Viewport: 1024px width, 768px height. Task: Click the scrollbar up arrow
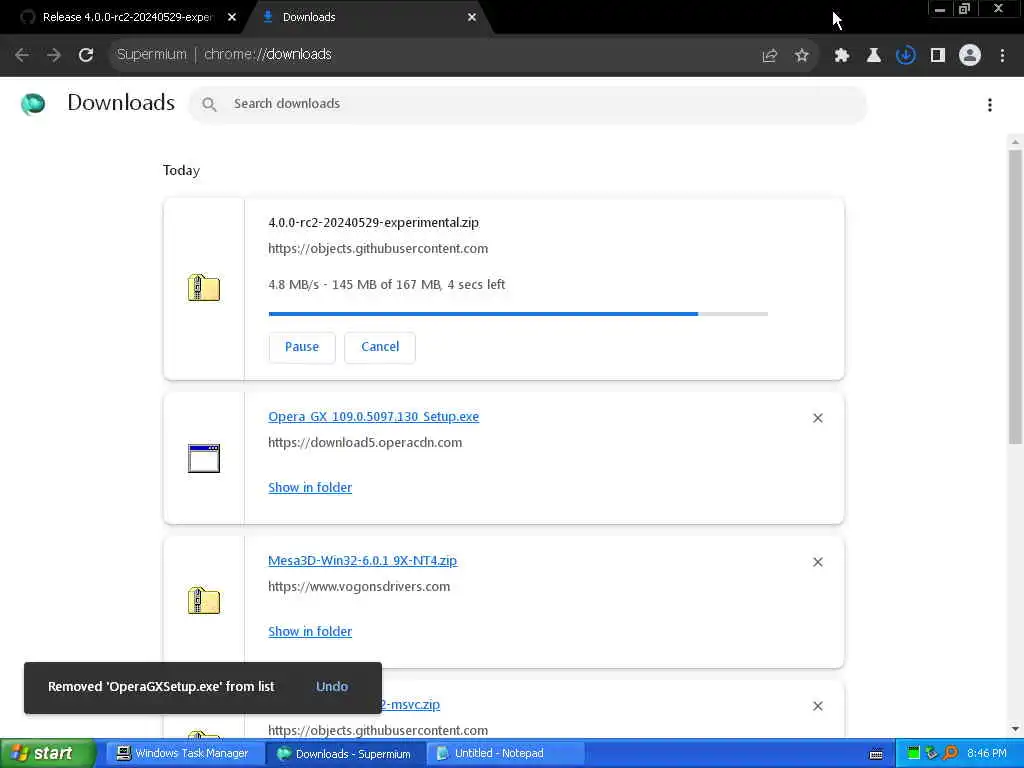pyautogui.click(x=1015, y=141)
